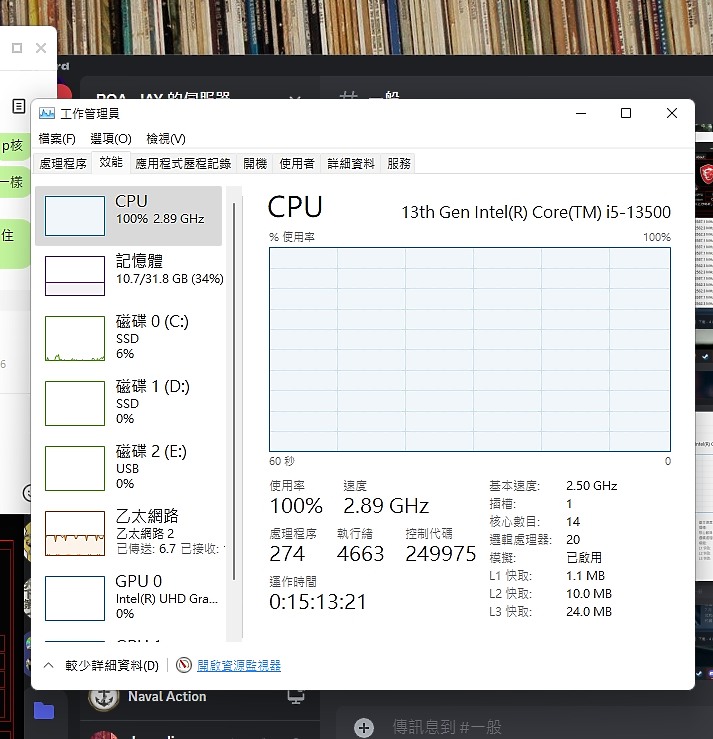Click the blue folder icon in Discord
The width and height of the screenshot is (713, 739).
(44, 711)
